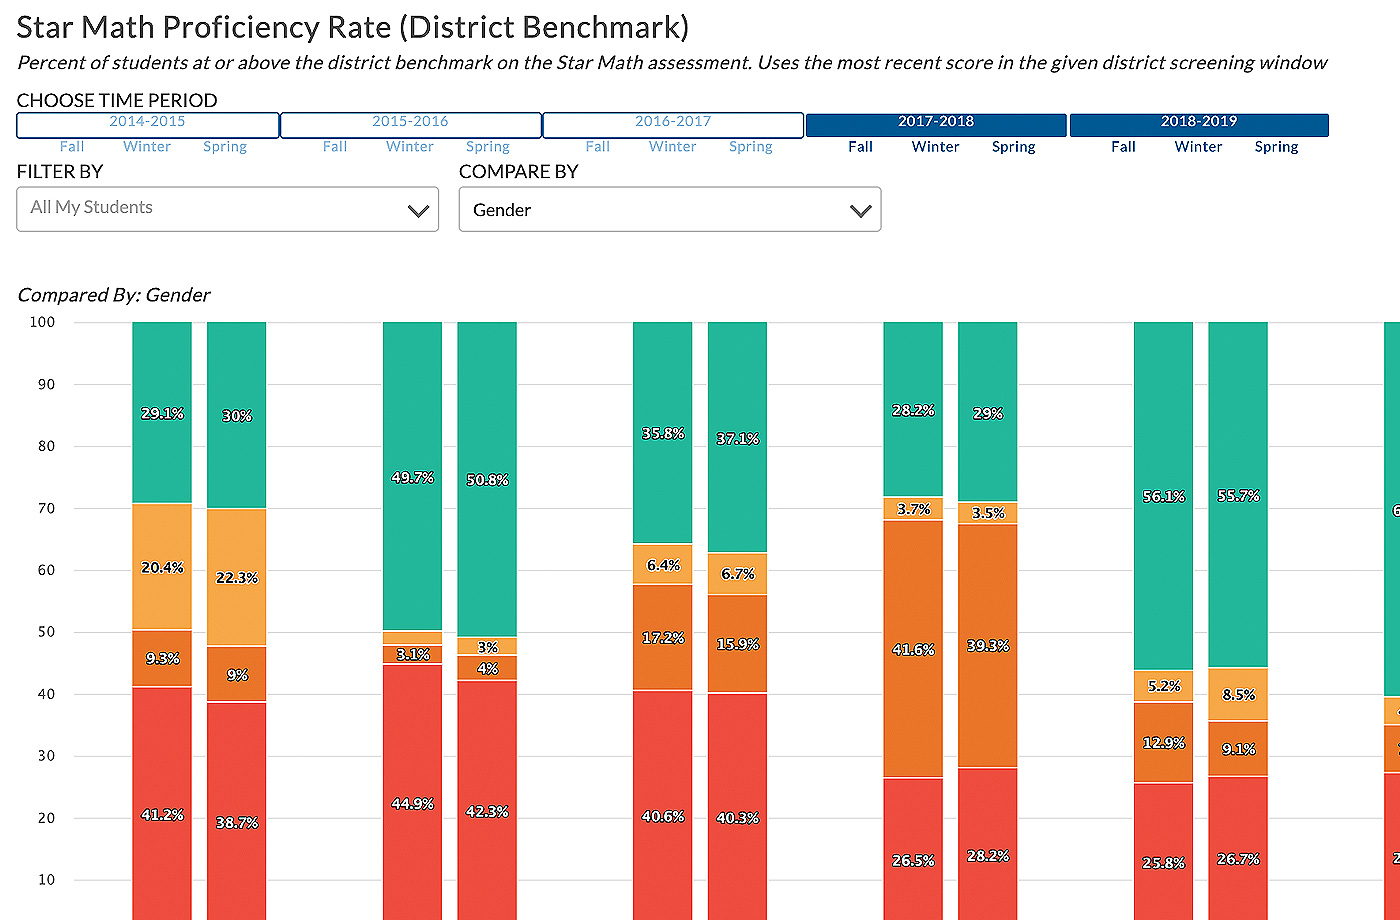Click the orange 41.6% bar segment
This screenshot has width=1400, height=920.
(x=913, y=649)
